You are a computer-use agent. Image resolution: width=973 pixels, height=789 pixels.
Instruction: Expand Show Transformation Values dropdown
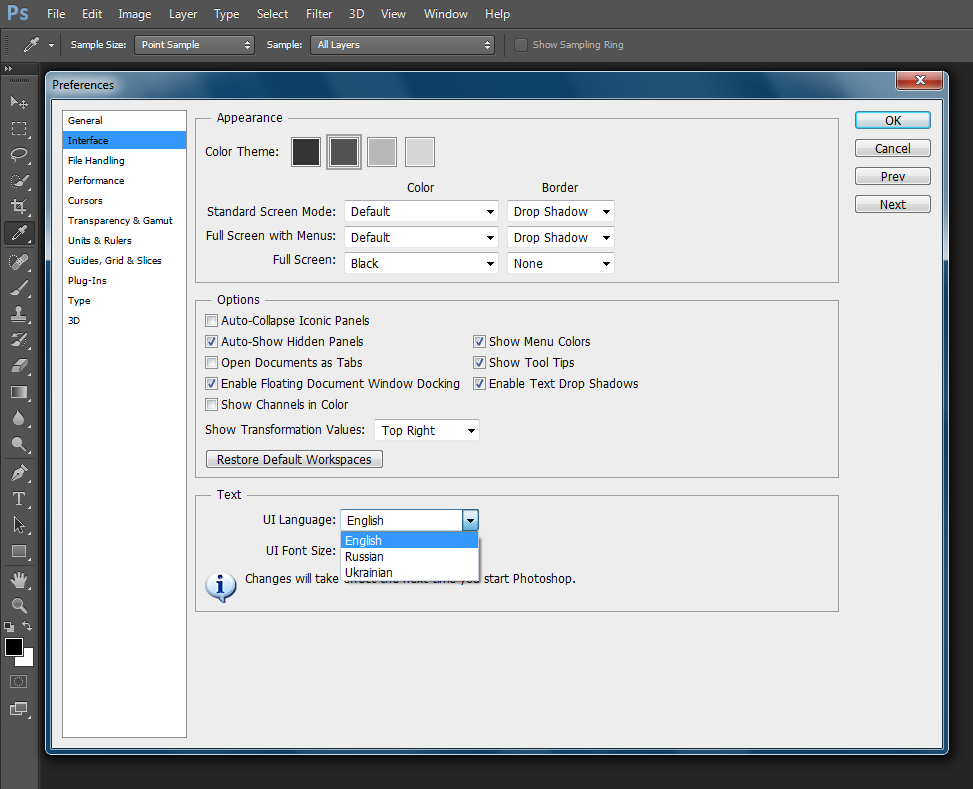coord(427,431)
